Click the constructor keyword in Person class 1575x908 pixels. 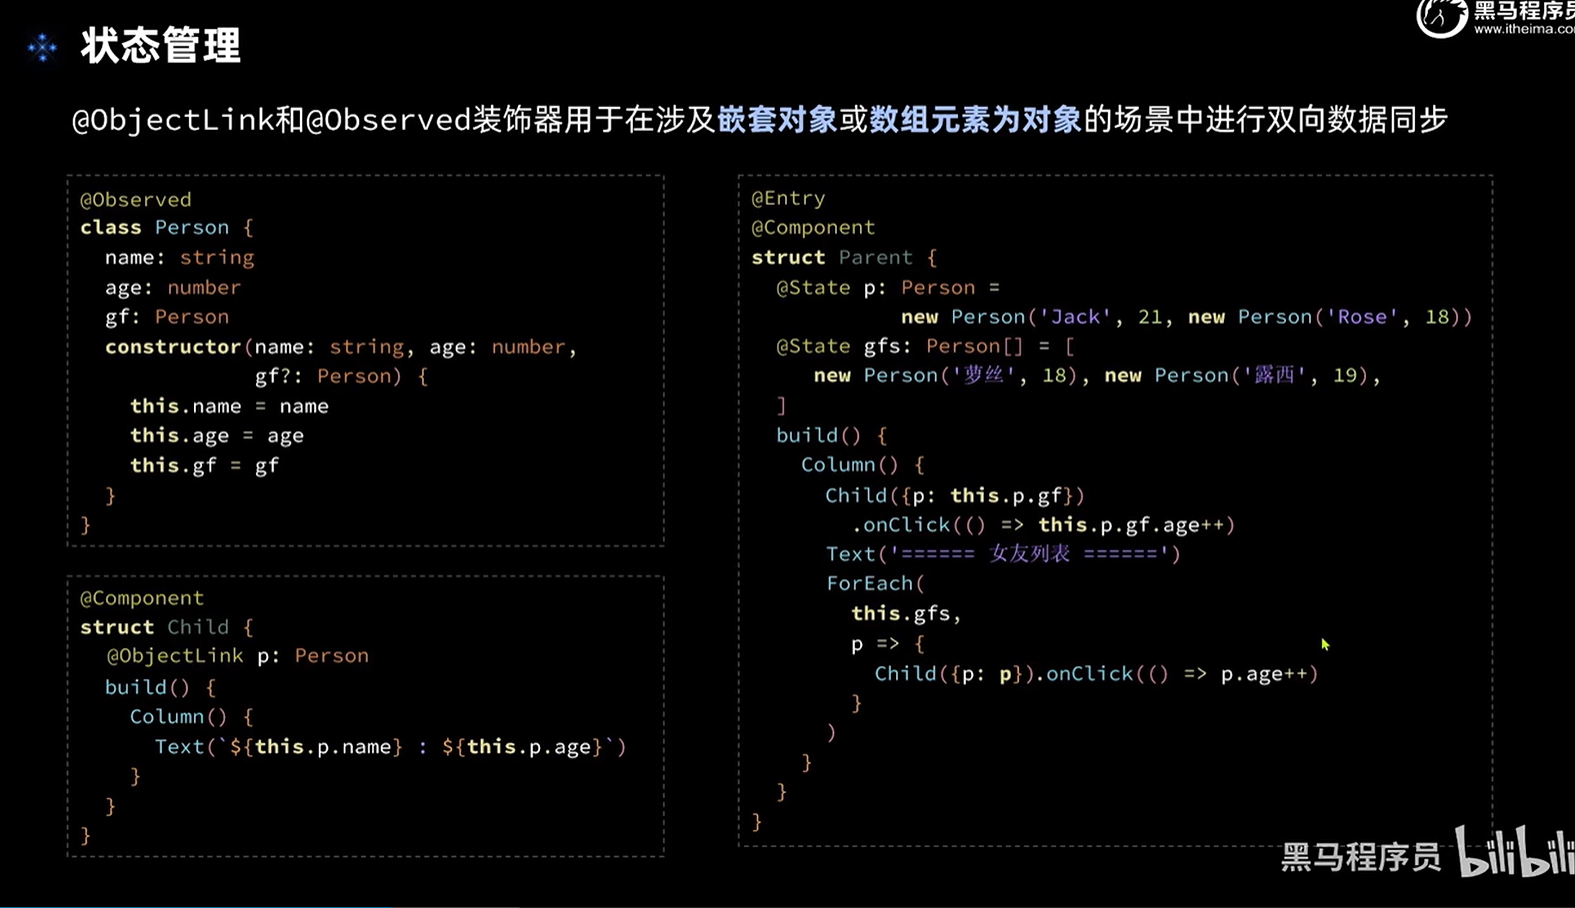point(173,347)
